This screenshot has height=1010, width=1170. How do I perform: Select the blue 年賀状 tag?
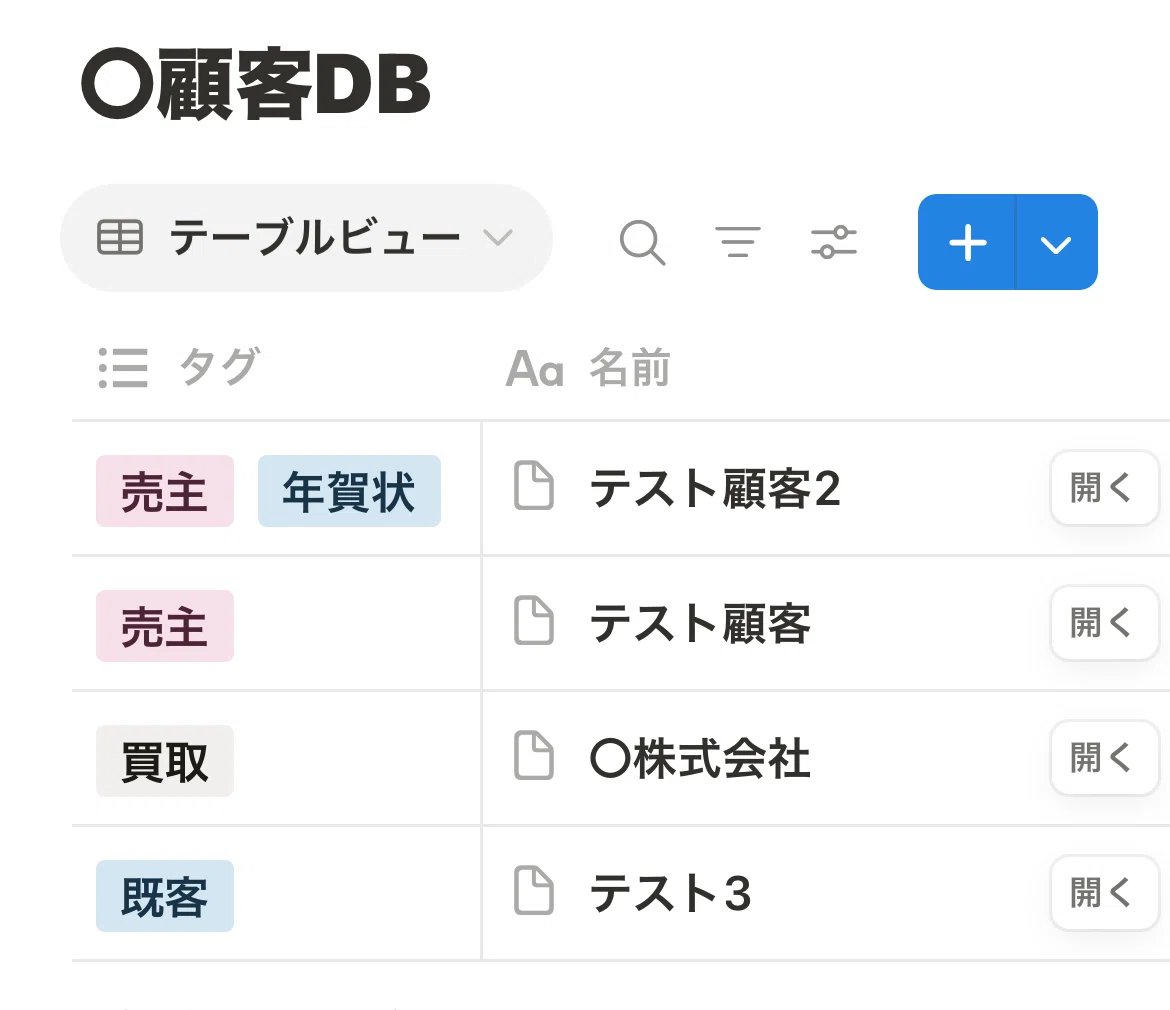349,491
